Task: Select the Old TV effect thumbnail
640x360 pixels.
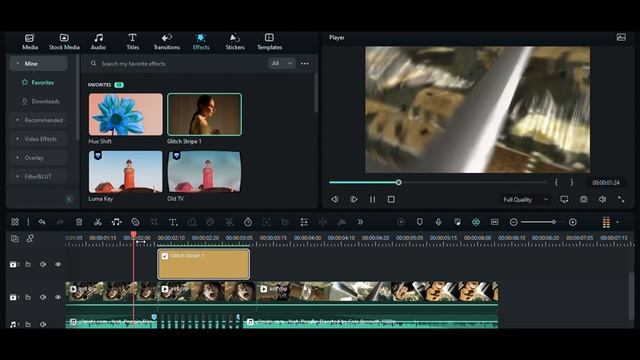Action: click(x=204, y=171)
